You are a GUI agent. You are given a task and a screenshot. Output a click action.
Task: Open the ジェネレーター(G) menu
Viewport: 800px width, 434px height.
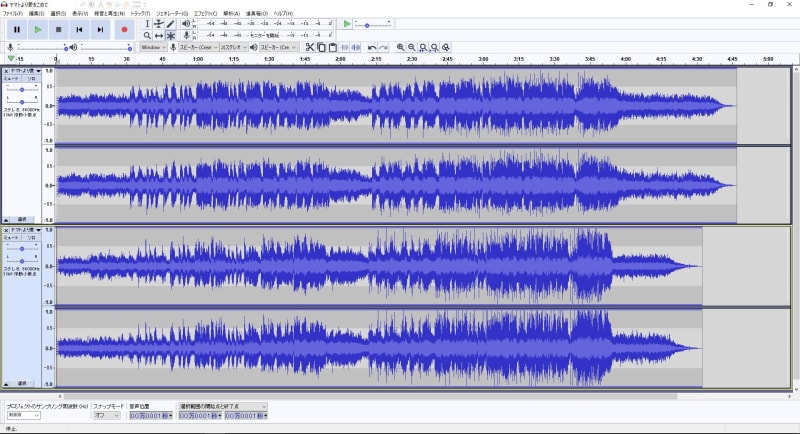172,14
